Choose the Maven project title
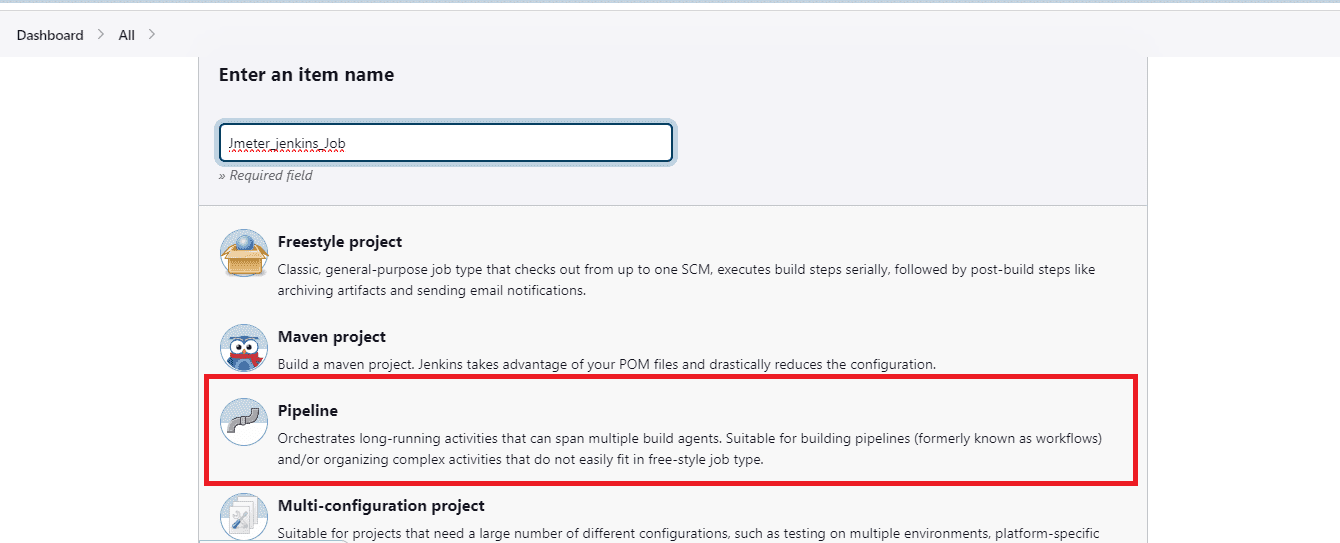This screenshot has height=543, width=1340. click(x=331, y=337)
